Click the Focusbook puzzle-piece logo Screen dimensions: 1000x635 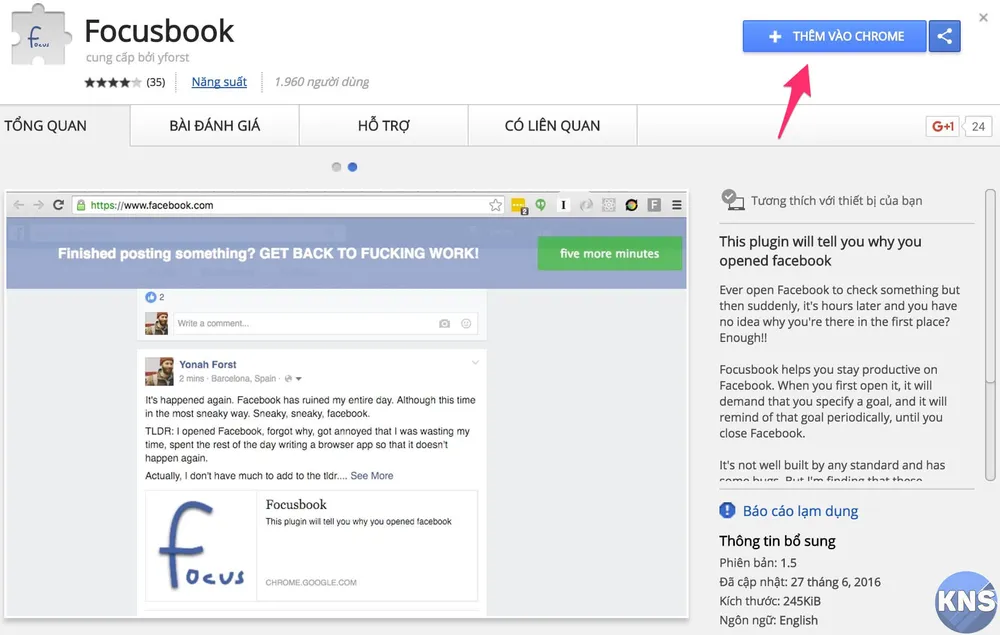(39, 36)
